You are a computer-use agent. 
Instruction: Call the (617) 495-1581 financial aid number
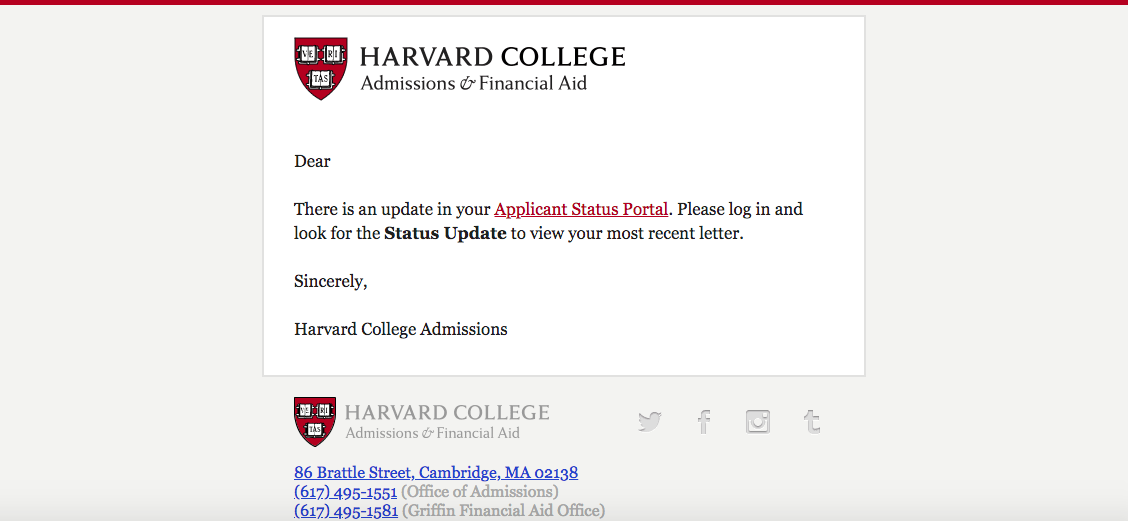(x=346, y=511)
